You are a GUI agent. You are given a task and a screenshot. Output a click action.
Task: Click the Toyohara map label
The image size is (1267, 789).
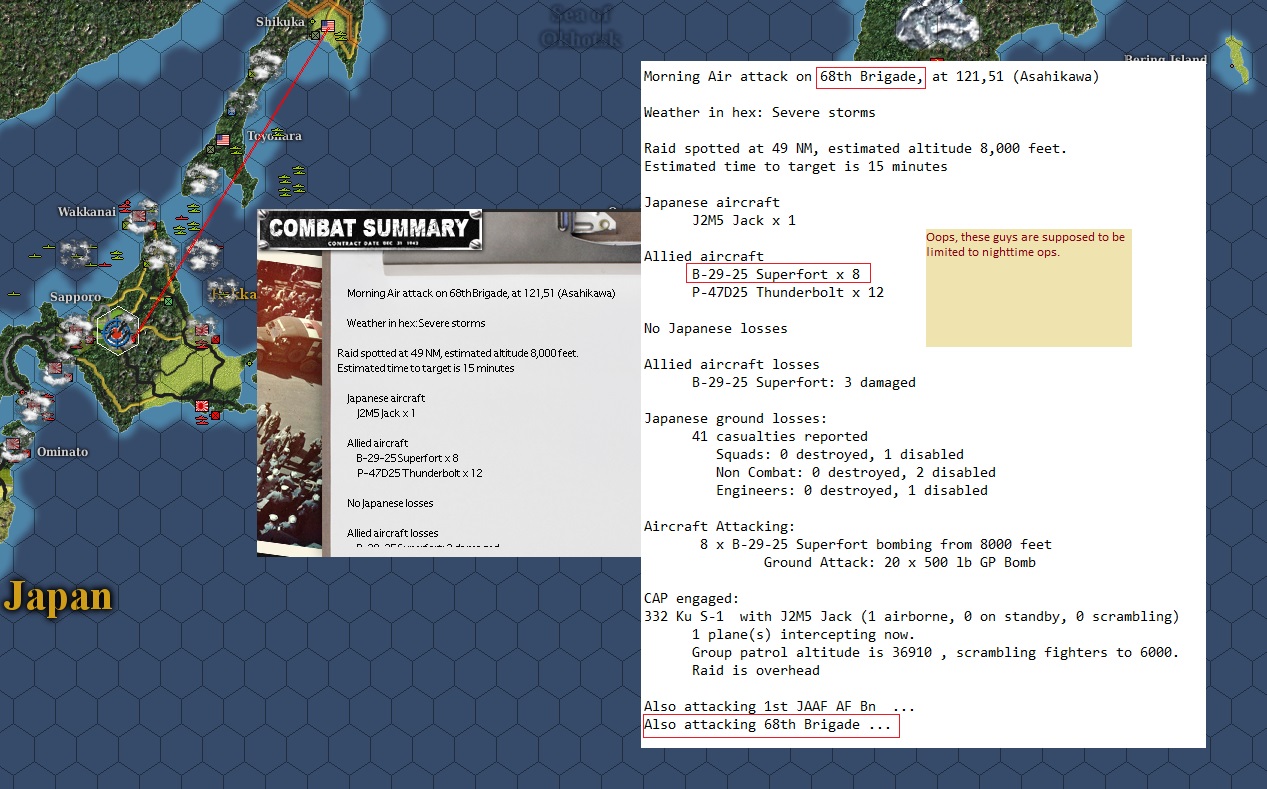click(x=273, y=135)
